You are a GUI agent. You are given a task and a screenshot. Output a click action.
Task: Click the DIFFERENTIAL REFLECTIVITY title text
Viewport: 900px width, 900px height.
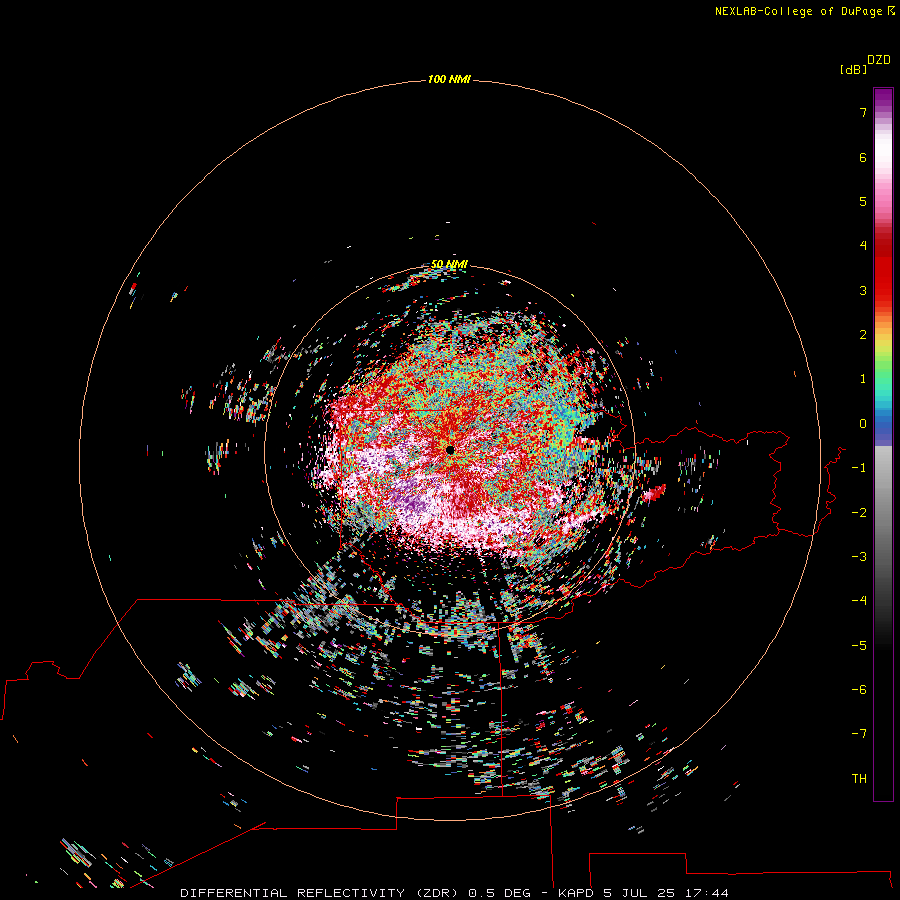tap(292, 893)
